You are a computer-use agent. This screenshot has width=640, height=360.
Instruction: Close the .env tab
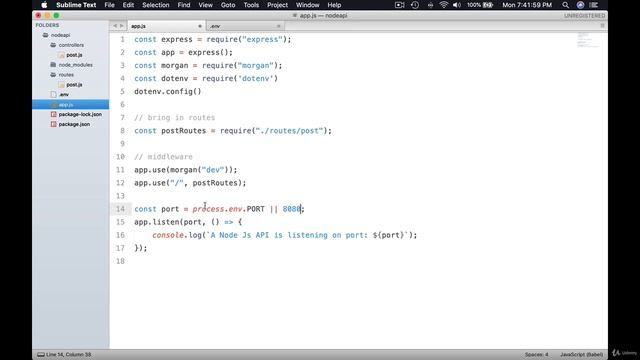coord(279,26)
